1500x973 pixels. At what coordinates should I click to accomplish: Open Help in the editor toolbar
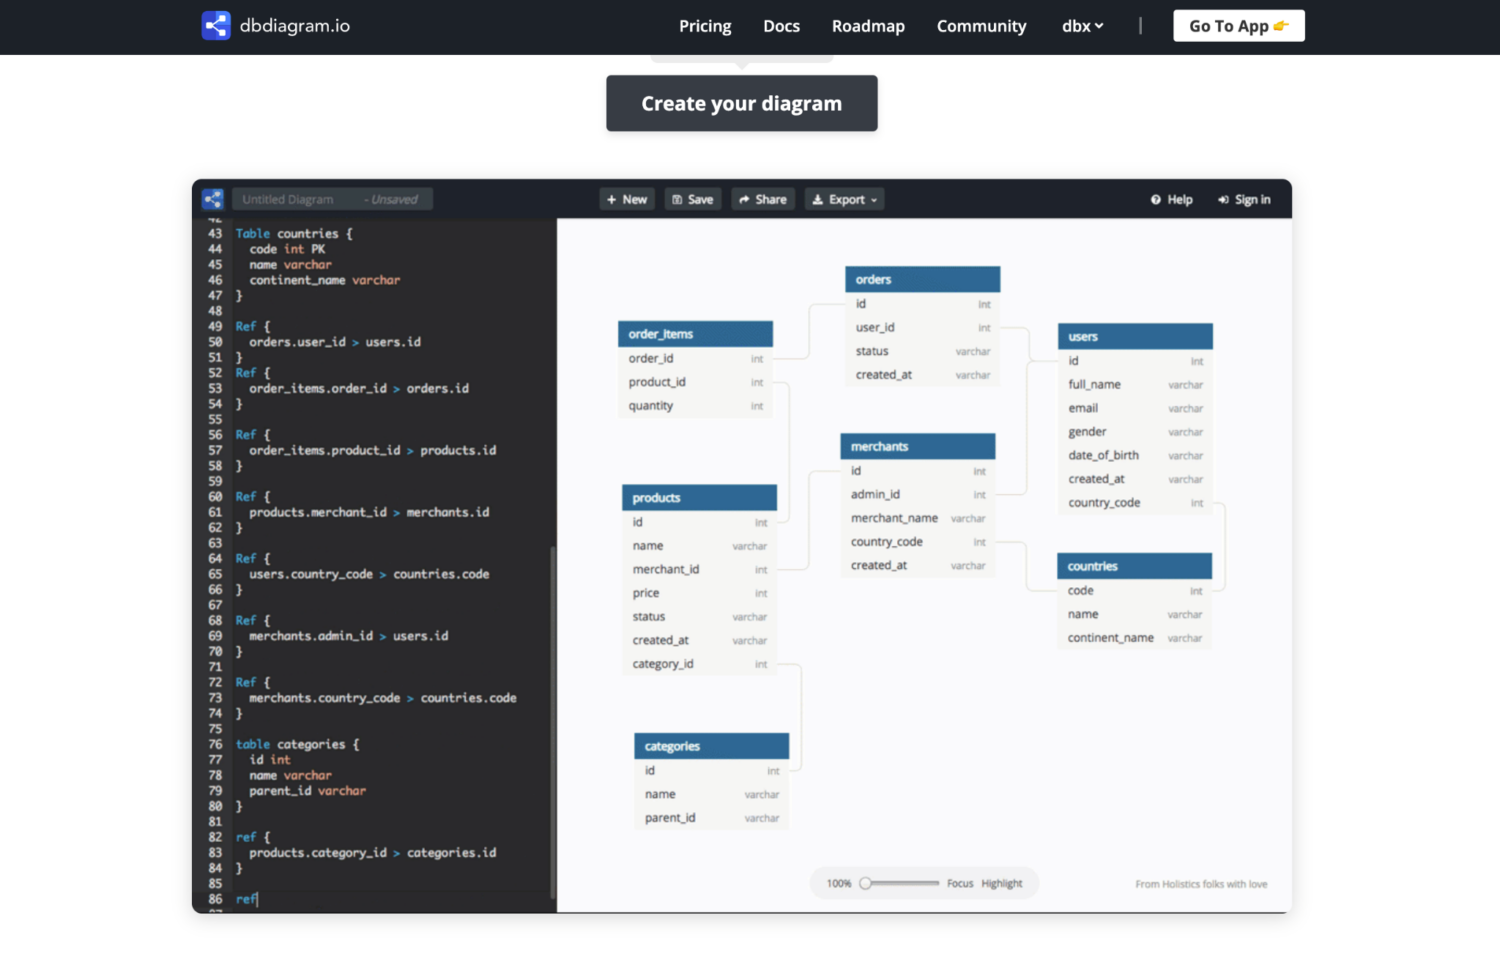[x=1171, y=200]
